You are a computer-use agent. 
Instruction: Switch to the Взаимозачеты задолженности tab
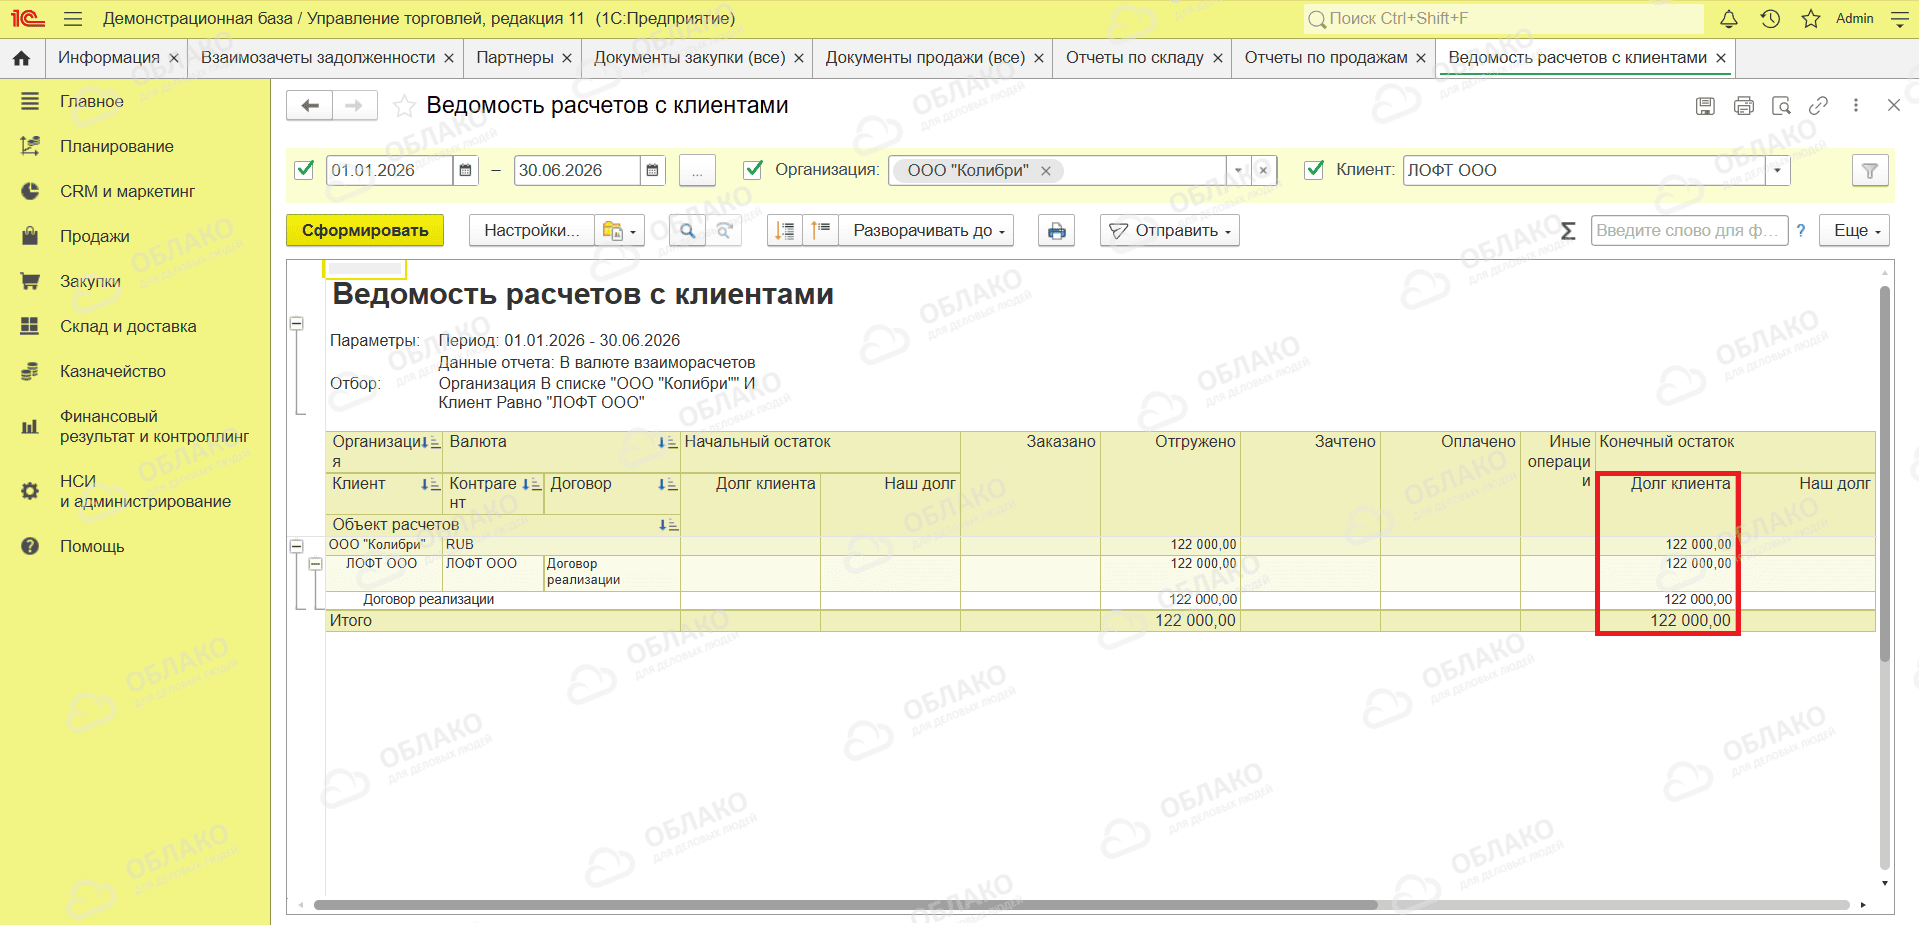318,58
